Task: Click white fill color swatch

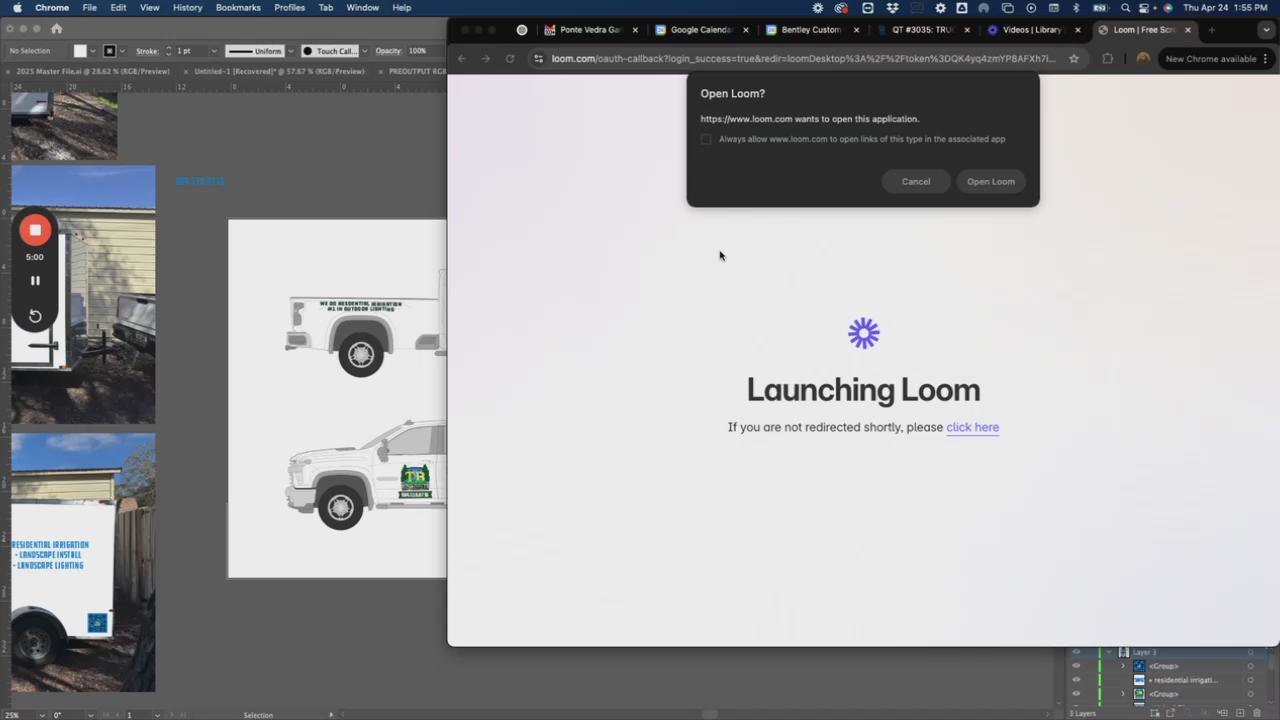Action: click(80, 51)
